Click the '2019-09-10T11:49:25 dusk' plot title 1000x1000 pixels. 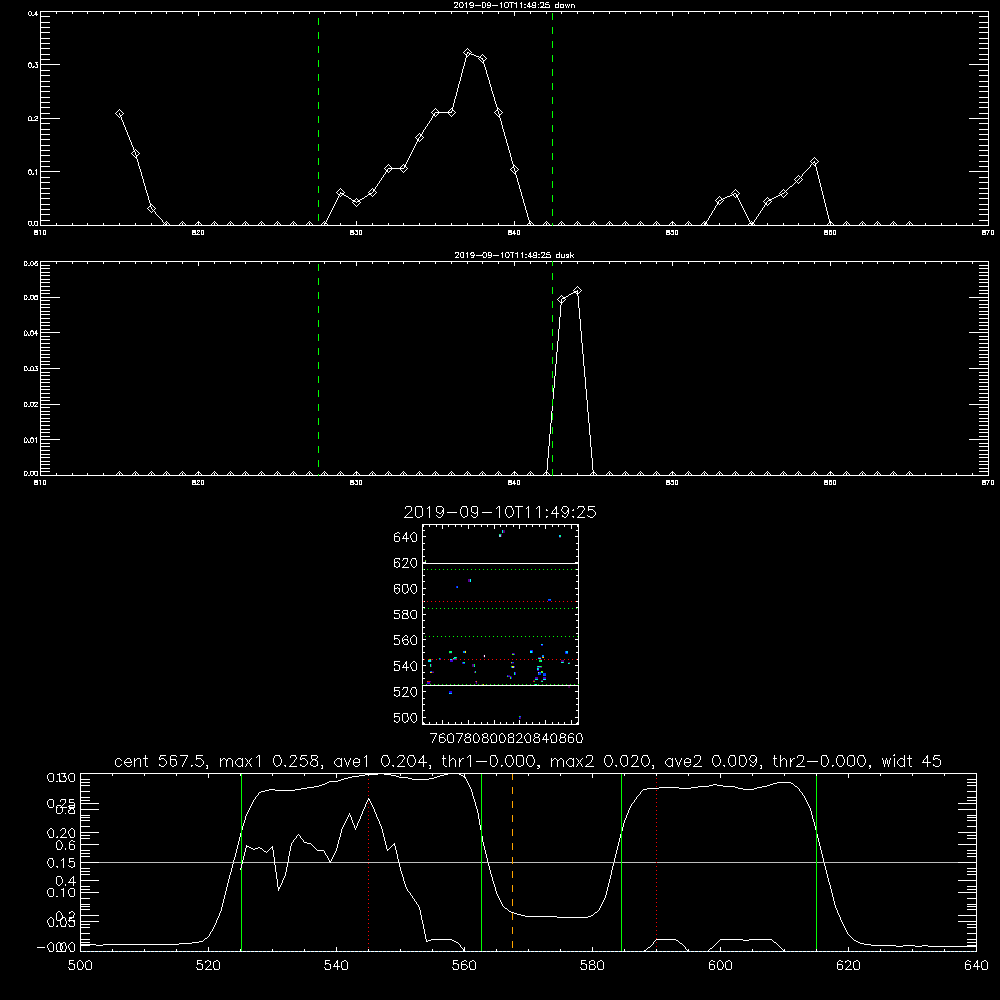click(514, 255)
